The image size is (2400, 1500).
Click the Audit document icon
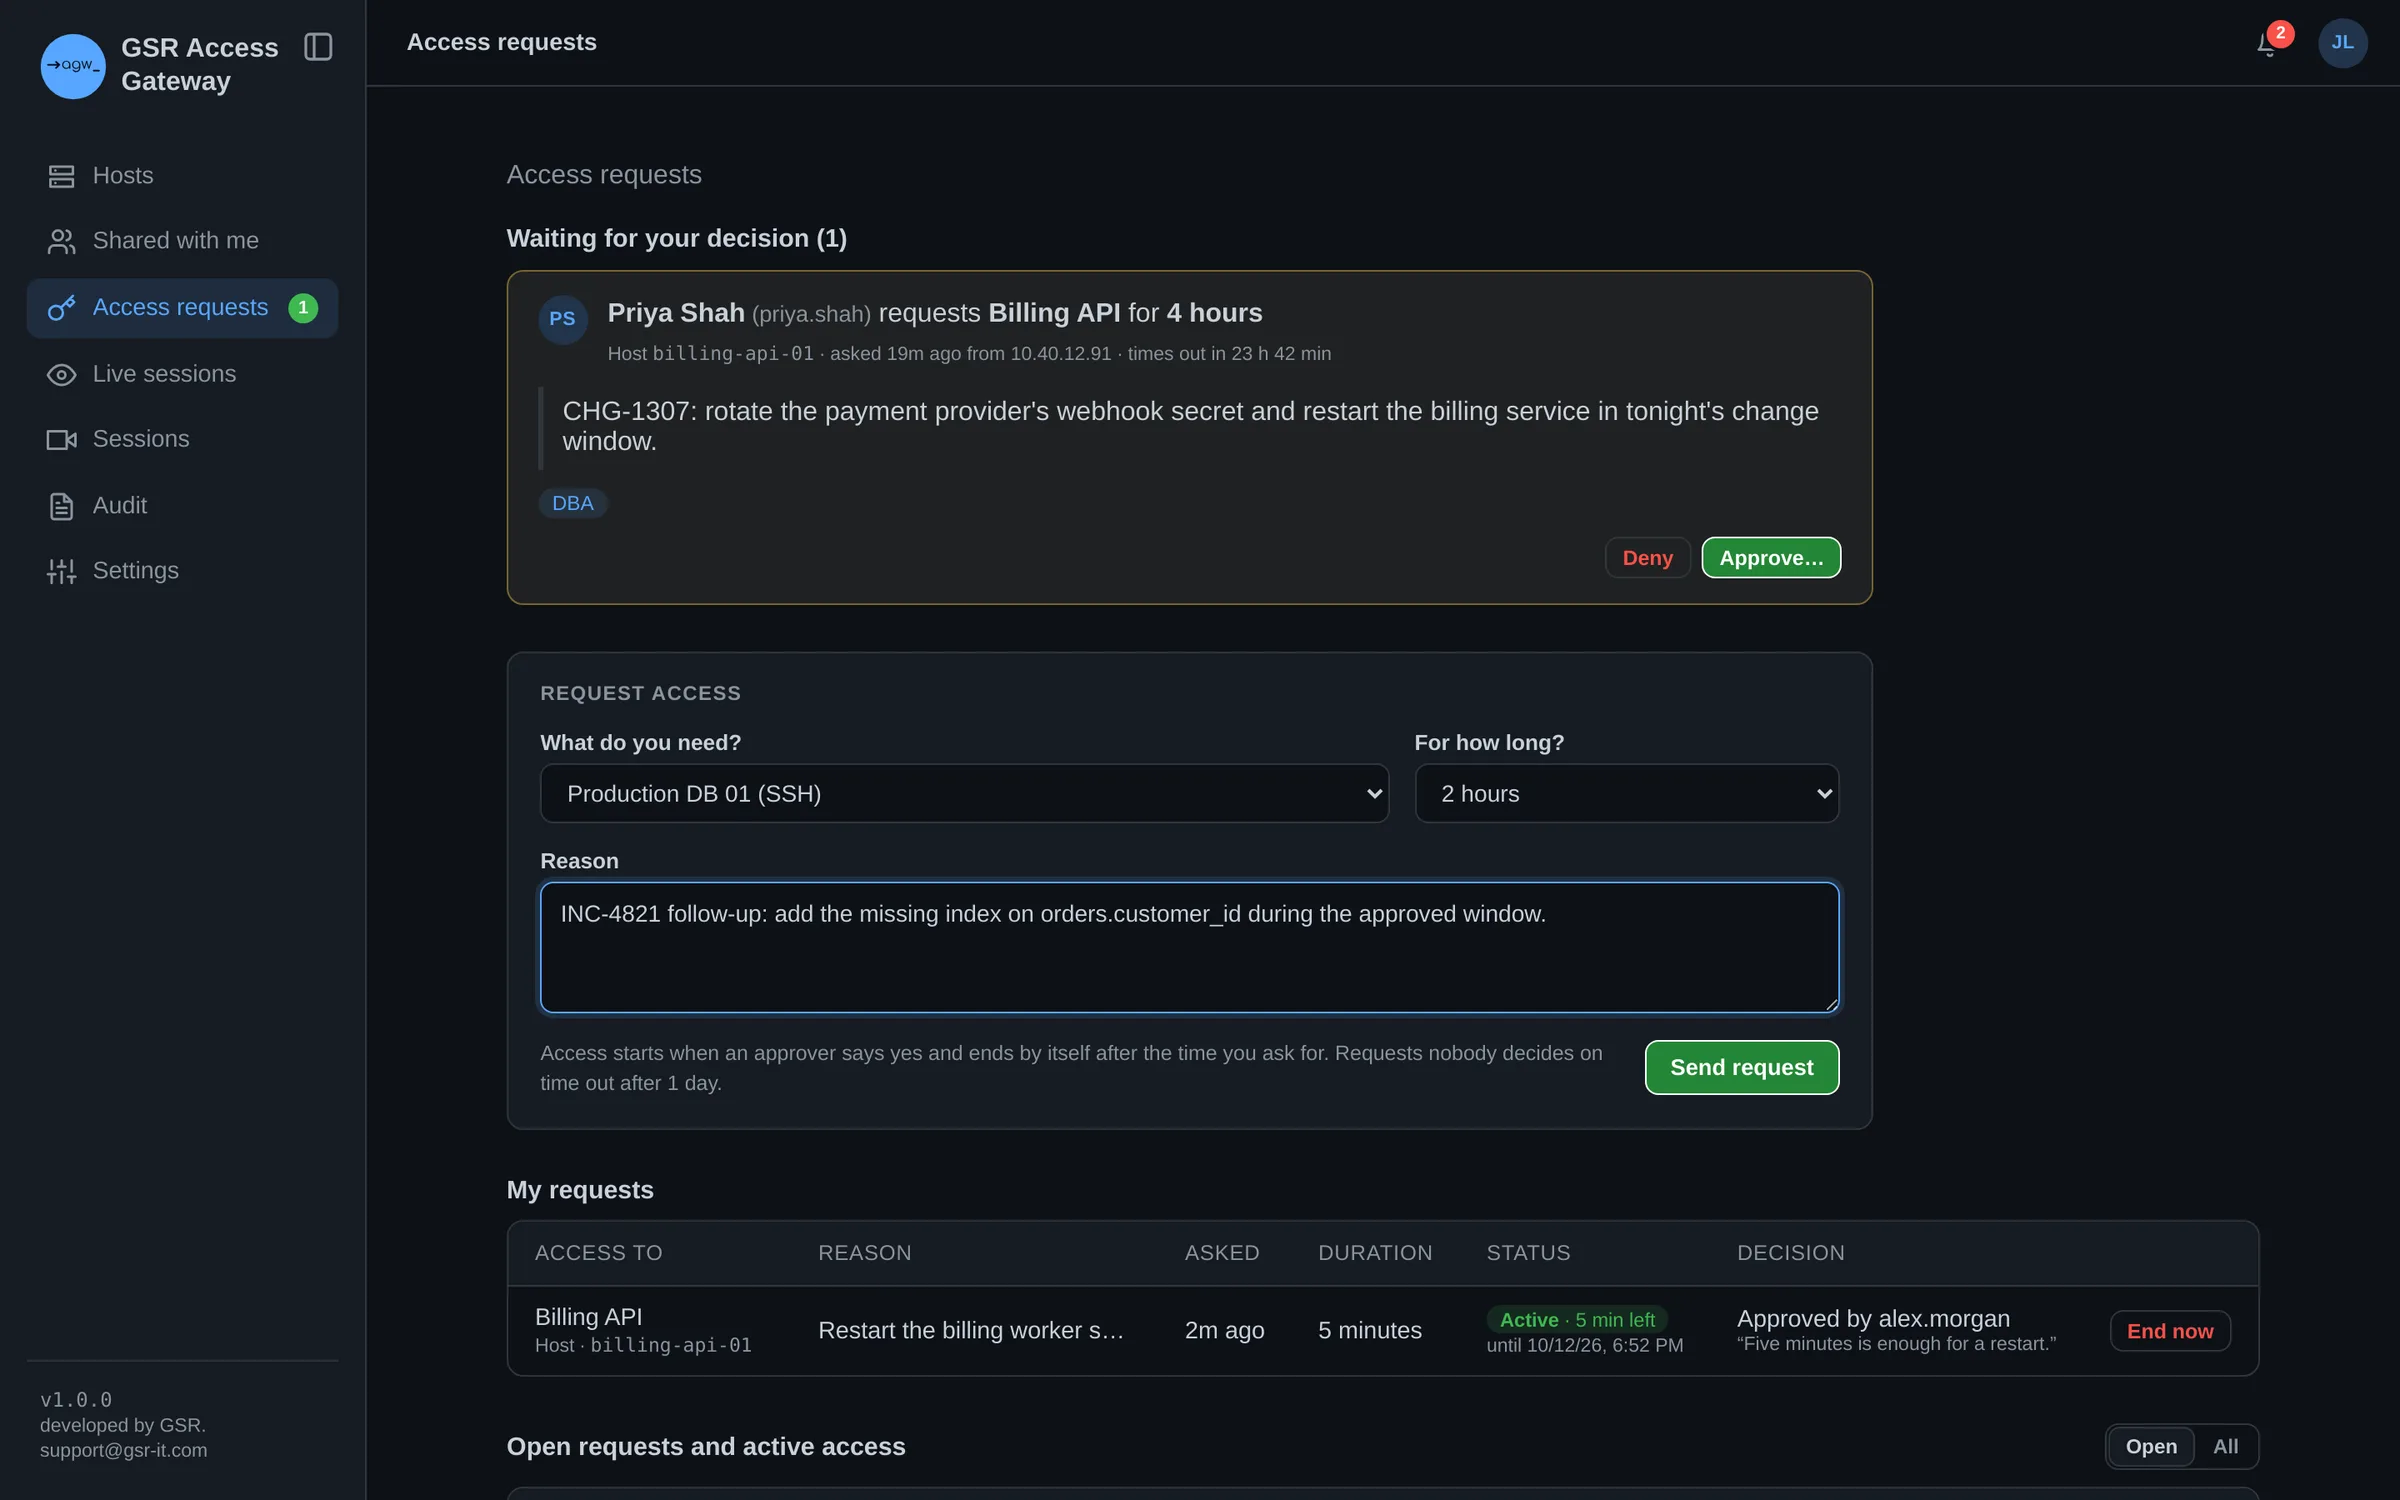click(61, 506)
